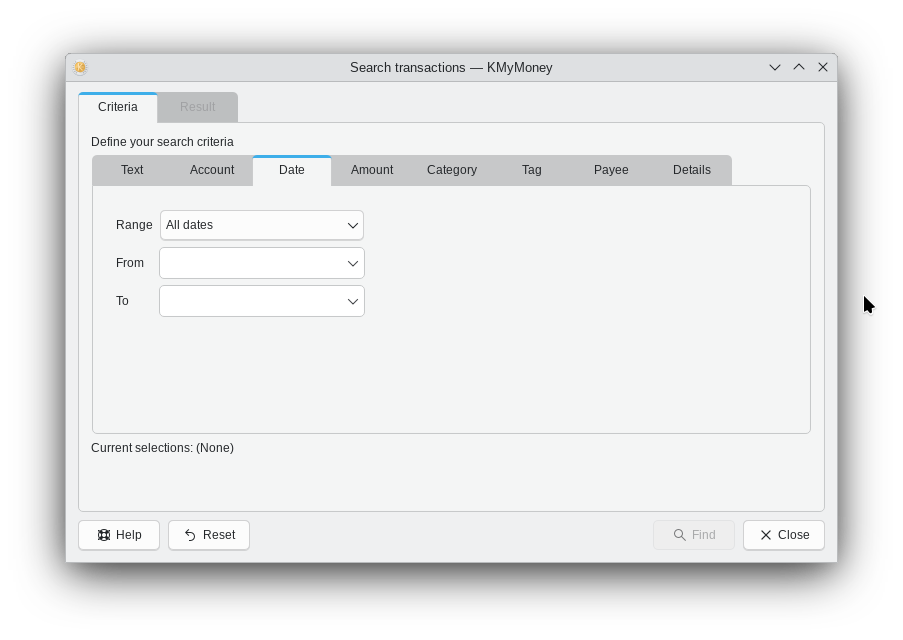
Task: Select the Criteria tab
Action: [x=118, y=108]
